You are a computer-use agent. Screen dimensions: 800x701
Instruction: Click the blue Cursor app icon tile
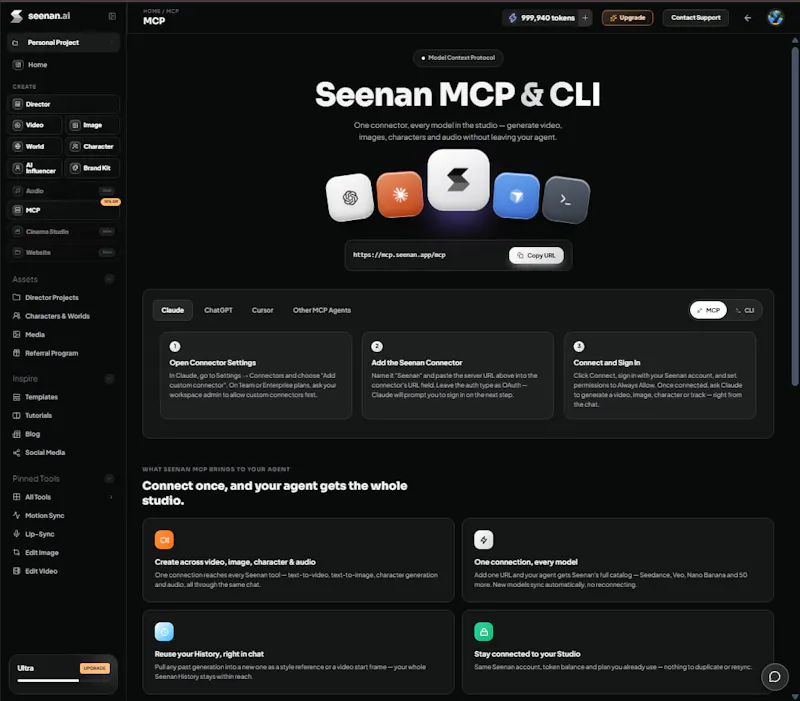(516, 196)
